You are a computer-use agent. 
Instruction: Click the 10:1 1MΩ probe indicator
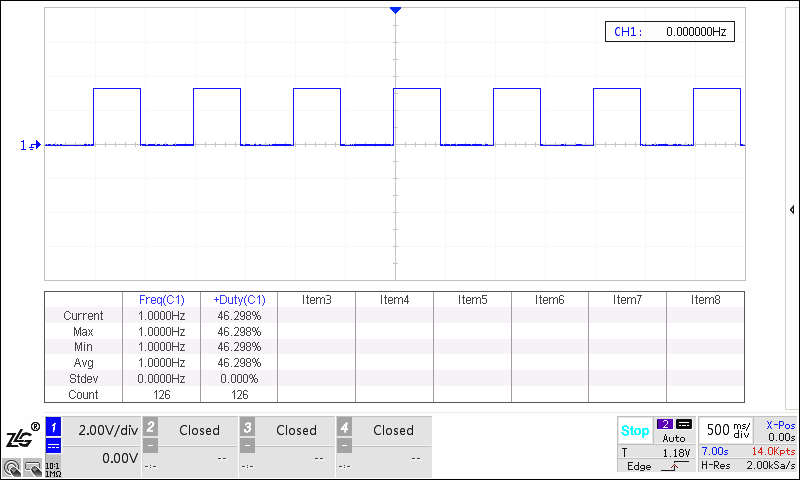[x=53, y=470]
